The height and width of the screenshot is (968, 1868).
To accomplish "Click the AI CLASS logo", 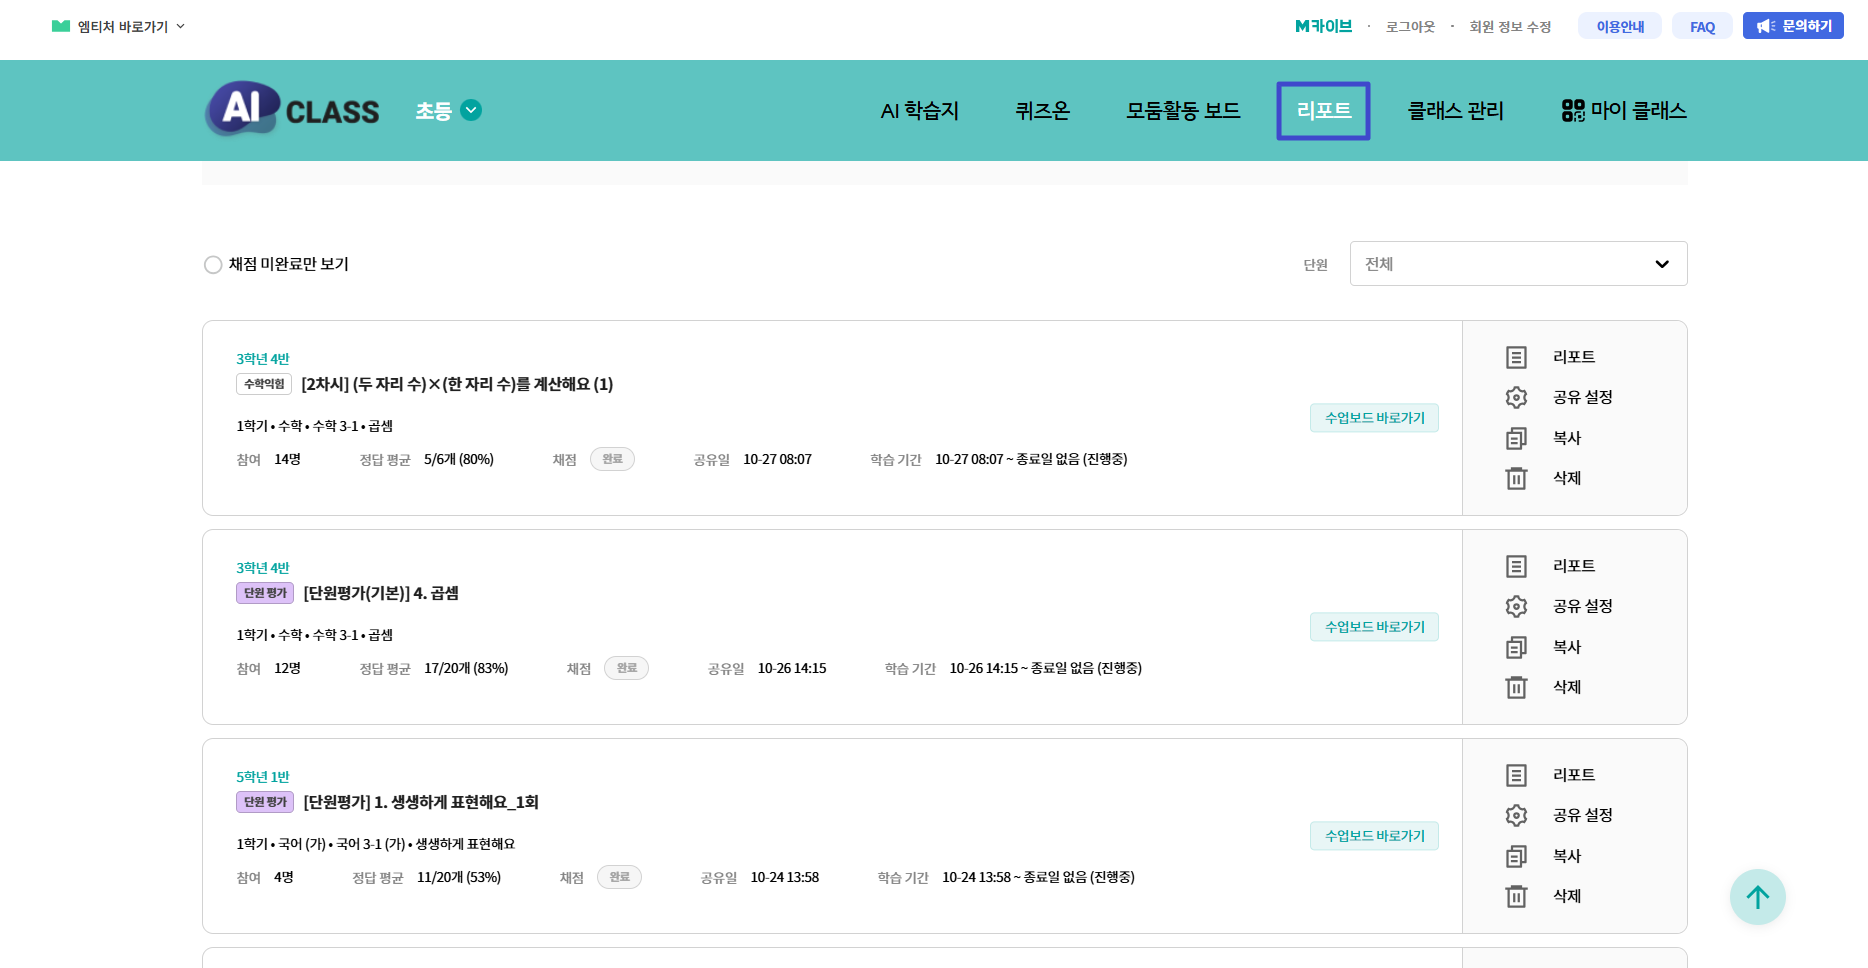I will coord(292,110).
